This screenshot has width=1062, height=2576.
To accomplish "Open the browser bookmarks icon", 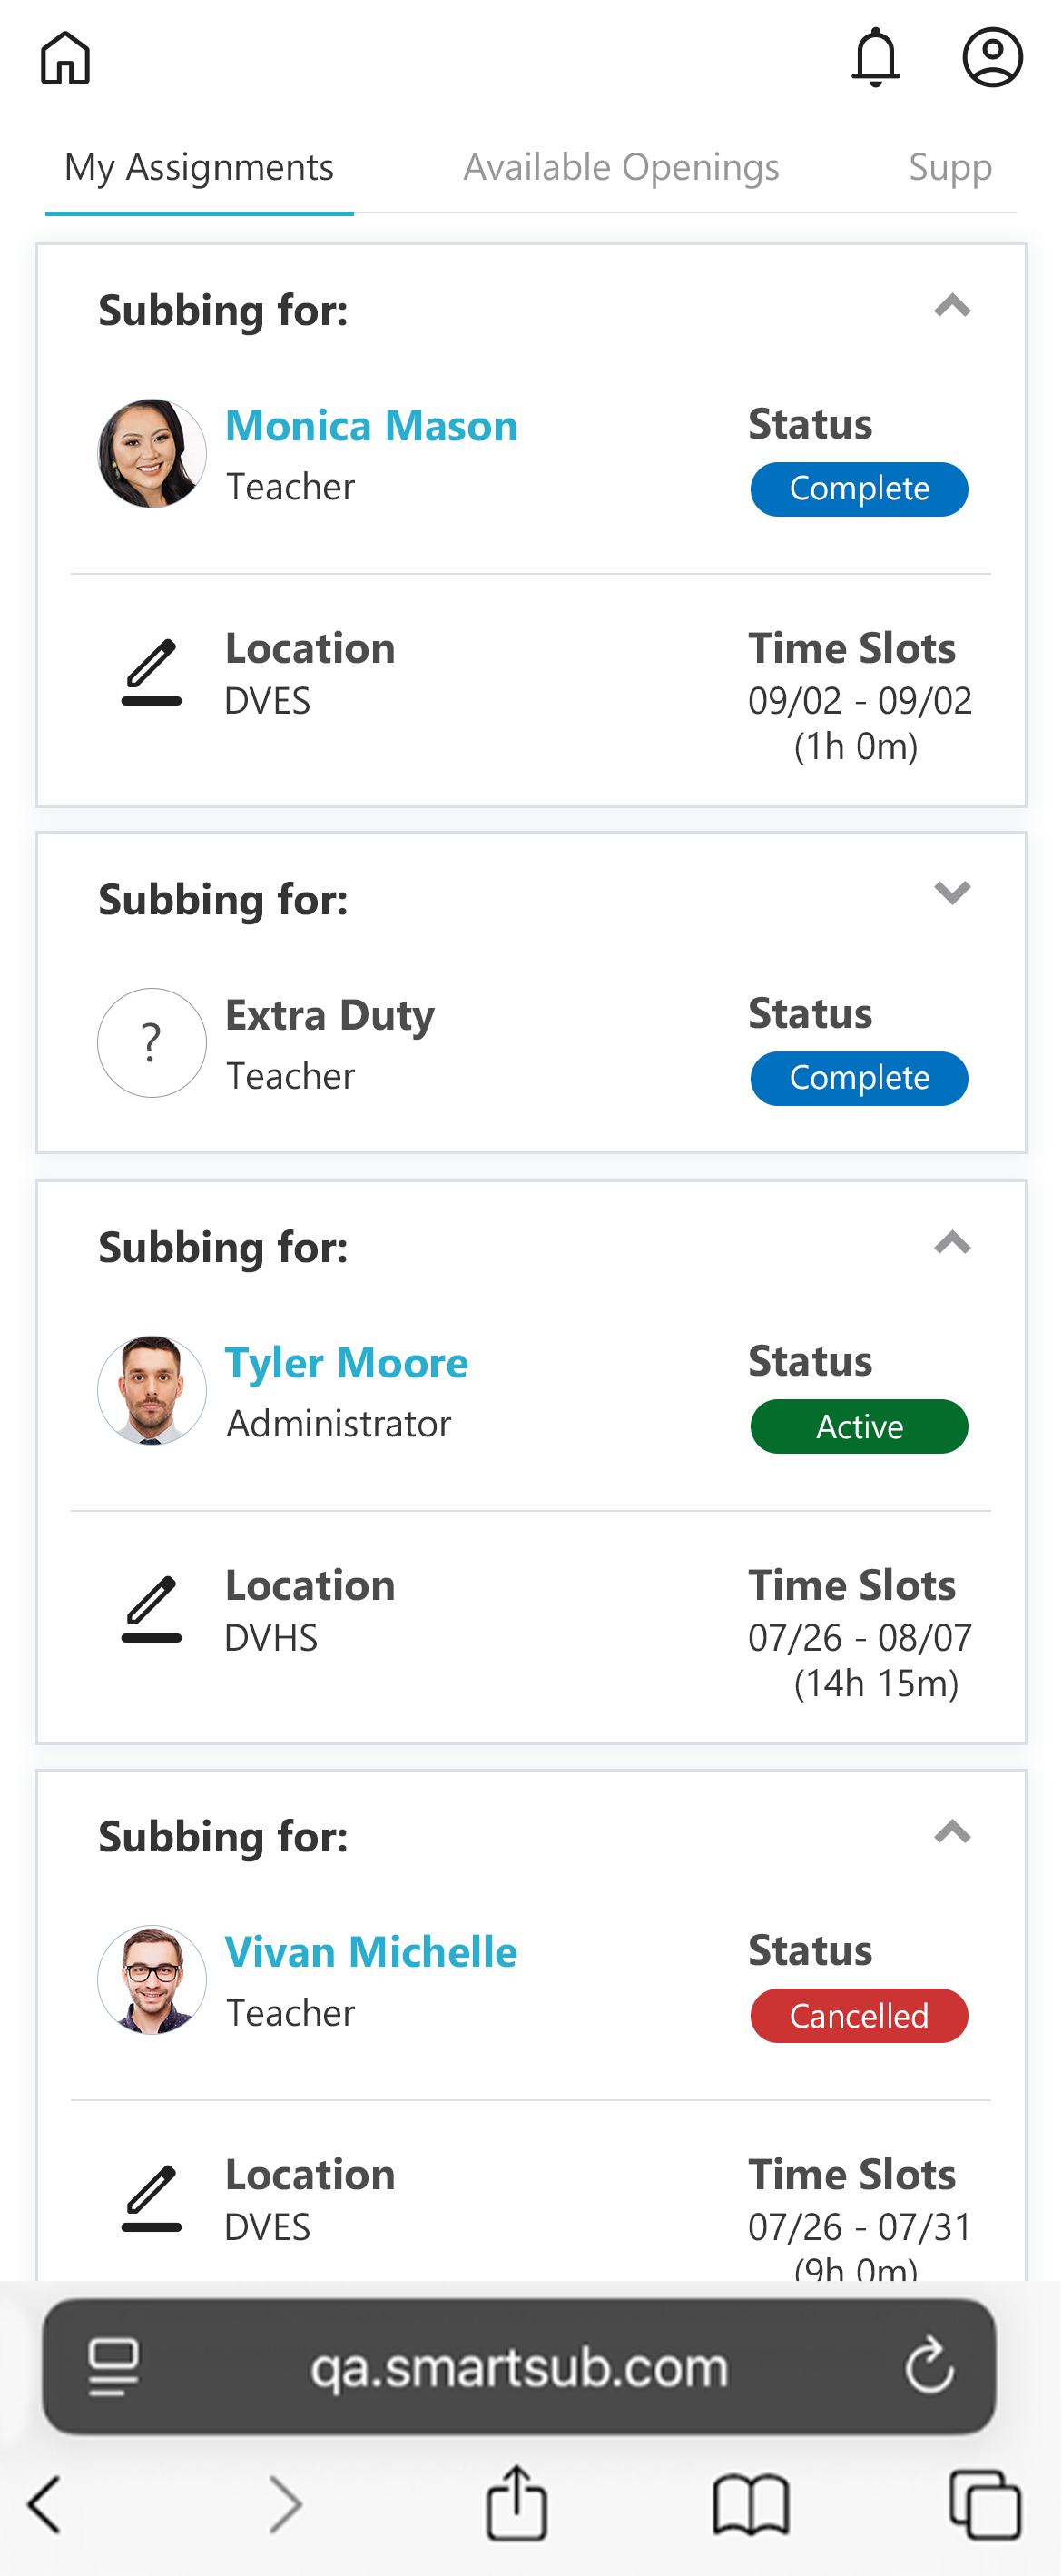I will click(x=751, y=2503).
